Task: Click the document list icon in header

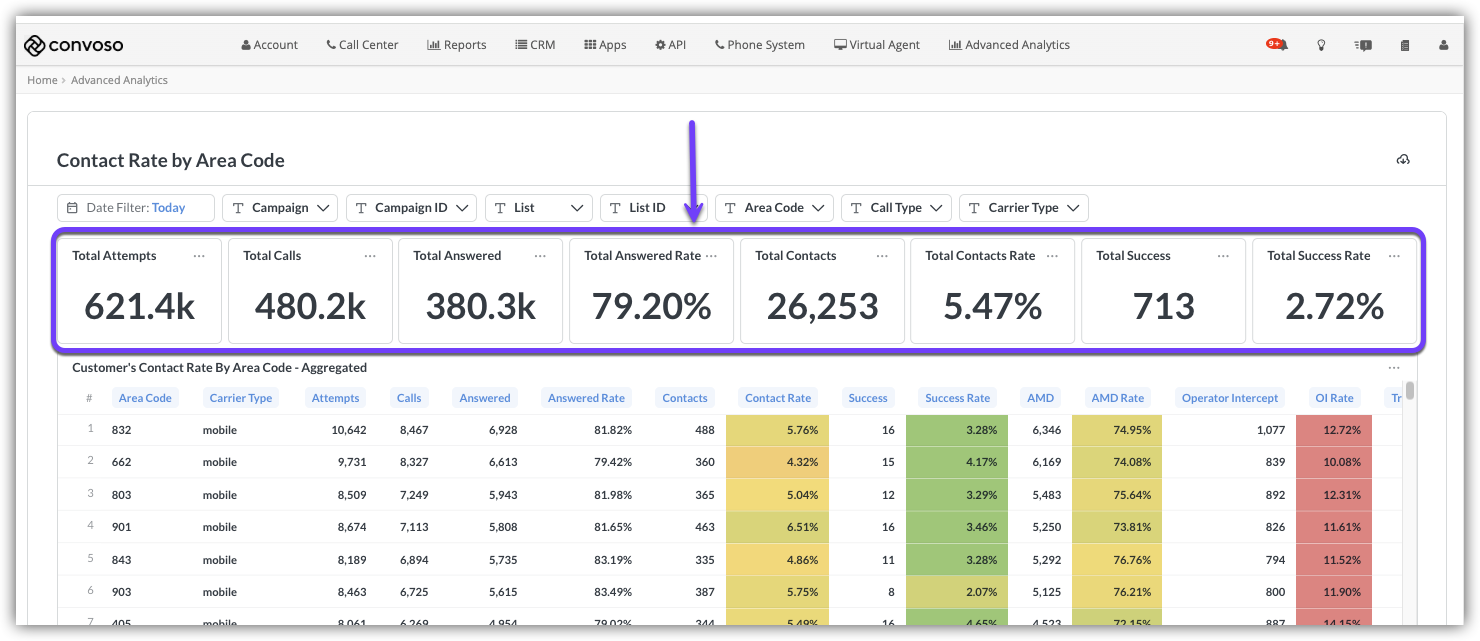Action: (x=1405, y=45)
